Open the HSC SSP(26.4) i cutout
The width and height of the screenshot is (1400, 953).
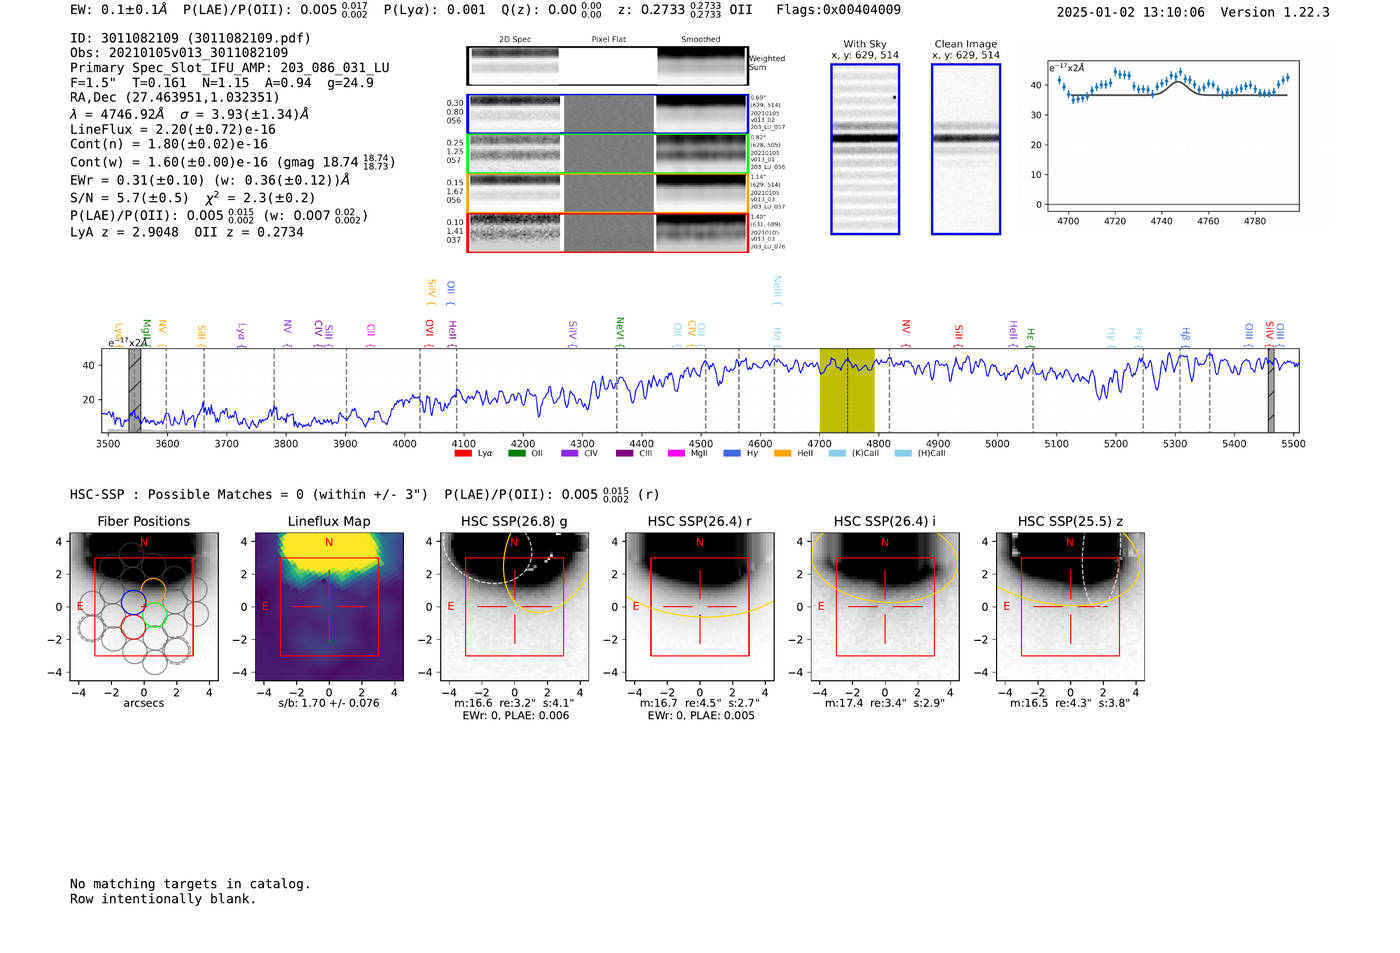point(885,607)
